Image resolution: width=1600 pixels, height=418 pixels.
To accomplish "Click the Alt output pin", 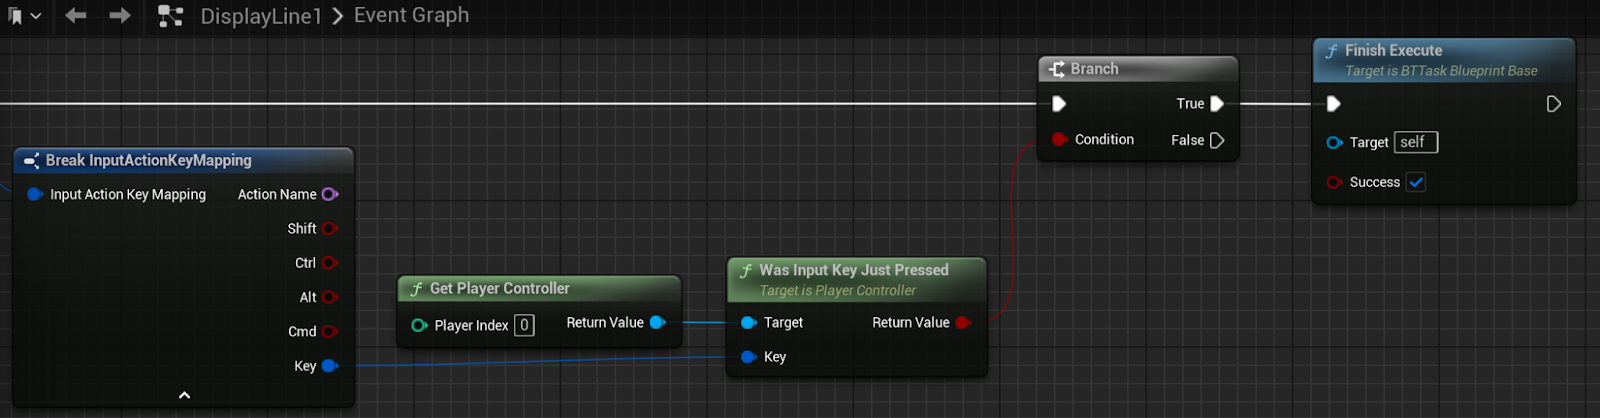I will pyautogui.click(x=330, y=297).
